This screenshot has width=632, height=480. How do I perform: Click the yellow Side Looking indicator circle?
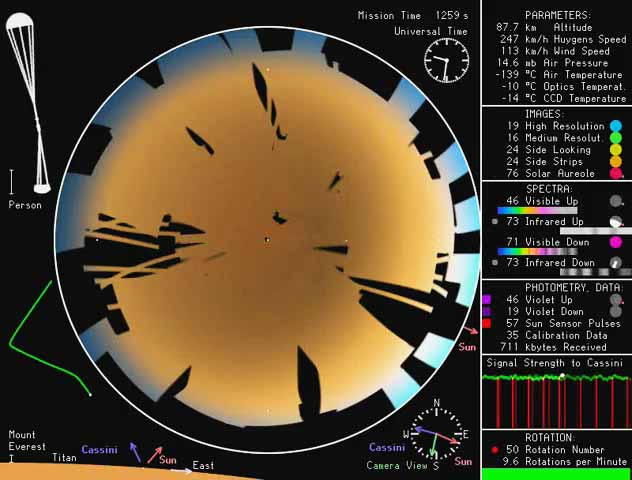pos(615,150)
